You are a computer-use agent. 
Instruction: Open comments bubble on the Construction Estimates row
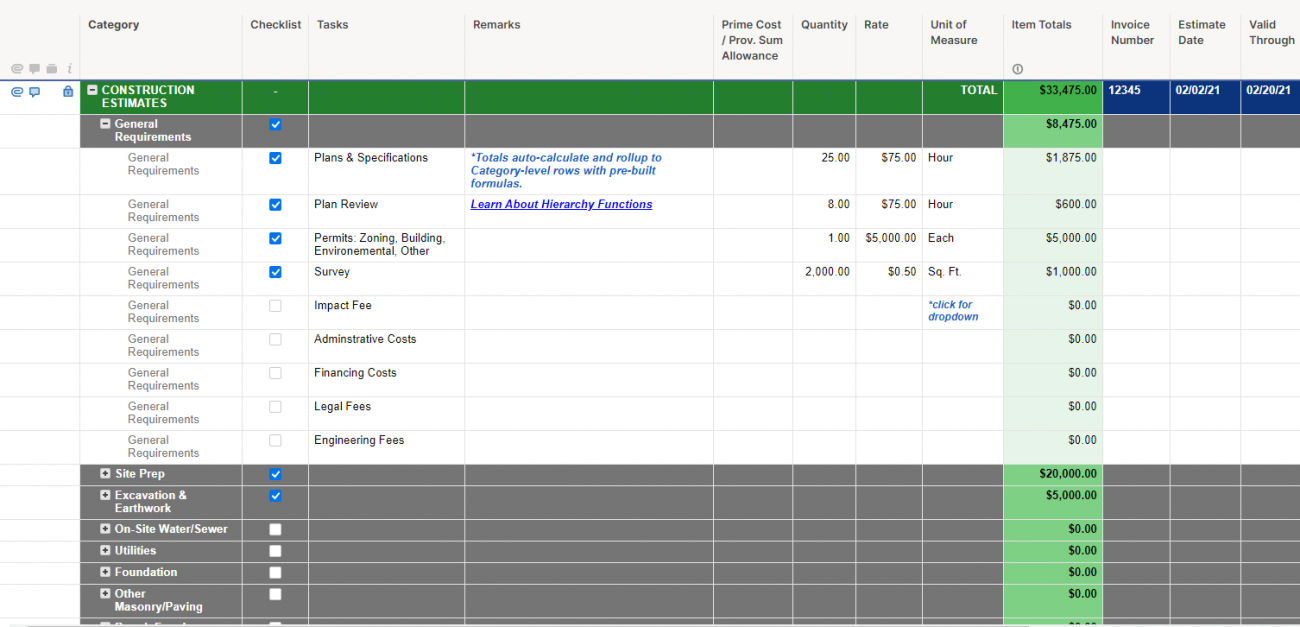(35, 91)
